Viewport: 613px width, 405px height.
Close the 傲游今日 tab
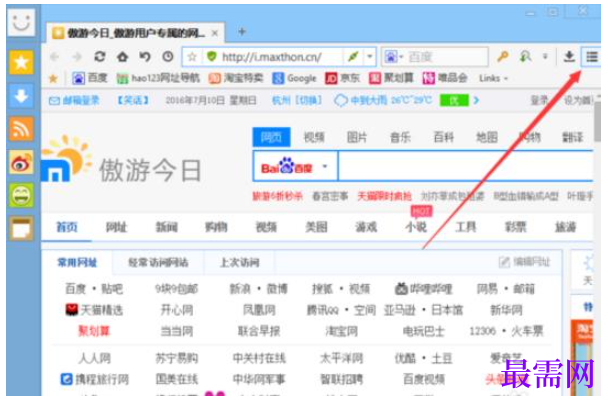click(215, 34)
